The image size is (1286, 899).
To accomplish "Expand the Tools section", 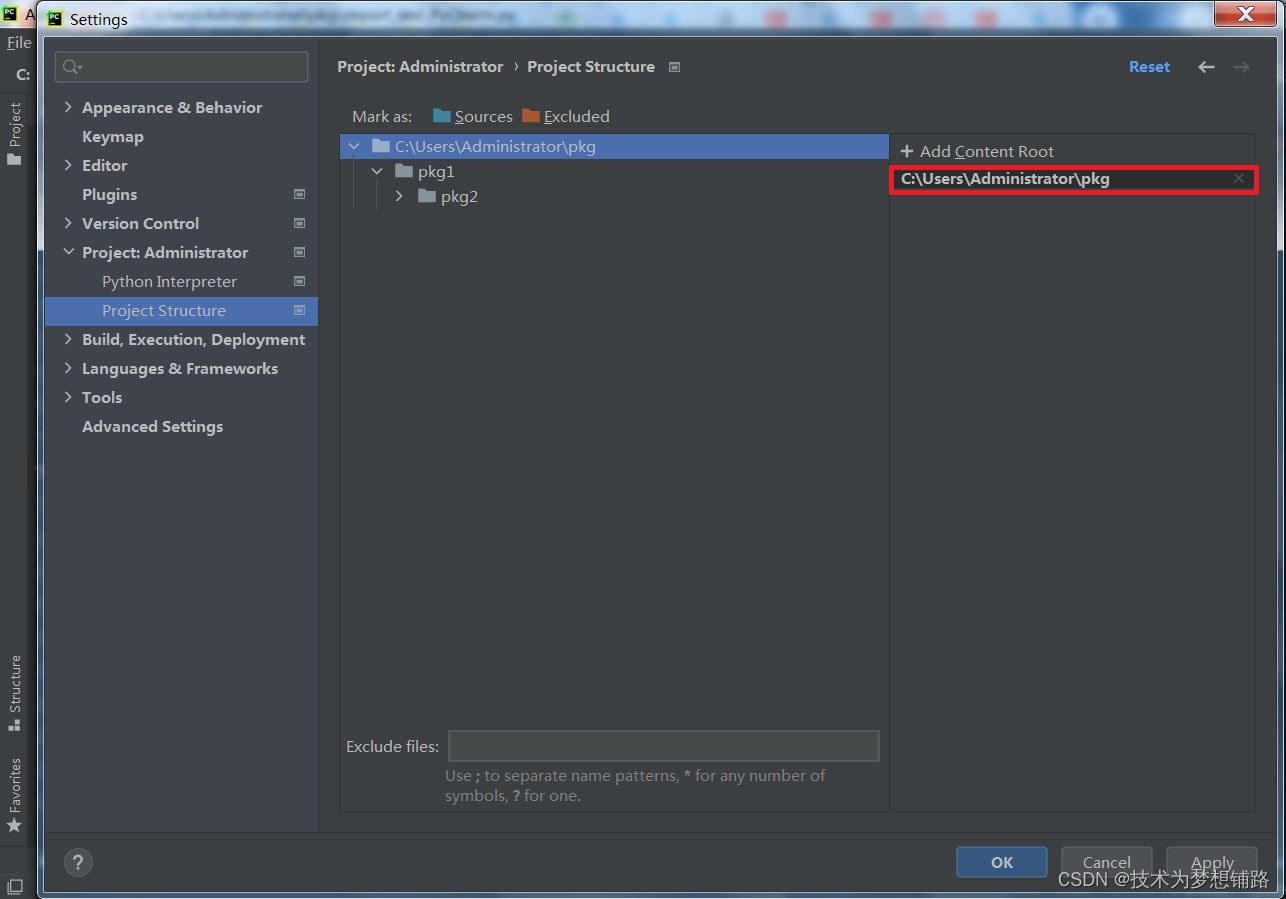I will click(68, 397).
